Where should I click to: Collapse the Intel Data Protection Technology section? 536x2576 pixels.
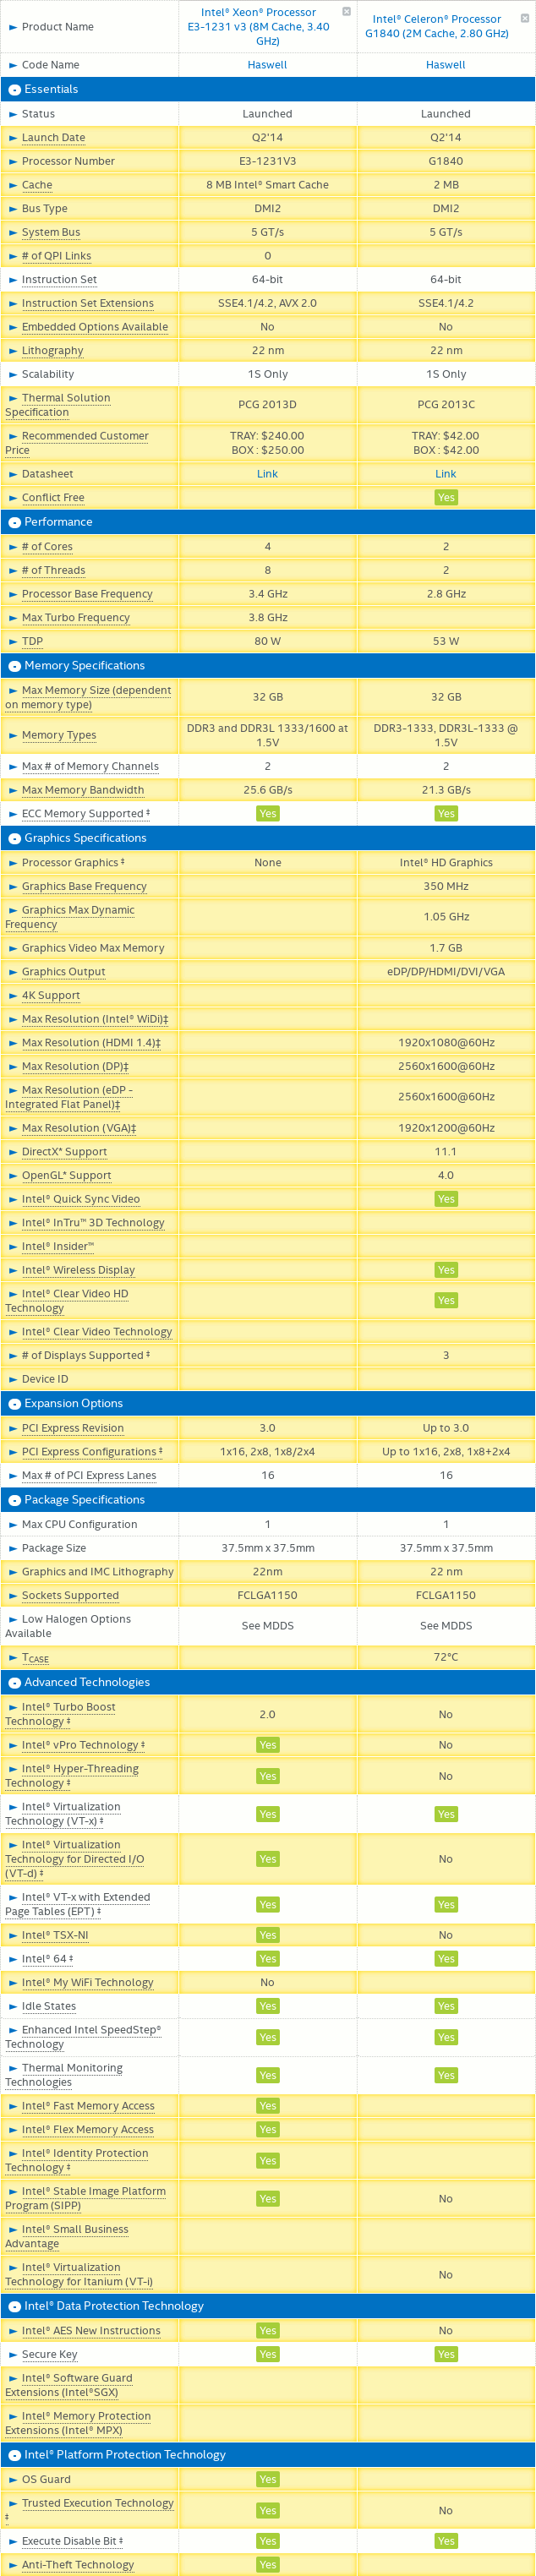(14, 2306)
